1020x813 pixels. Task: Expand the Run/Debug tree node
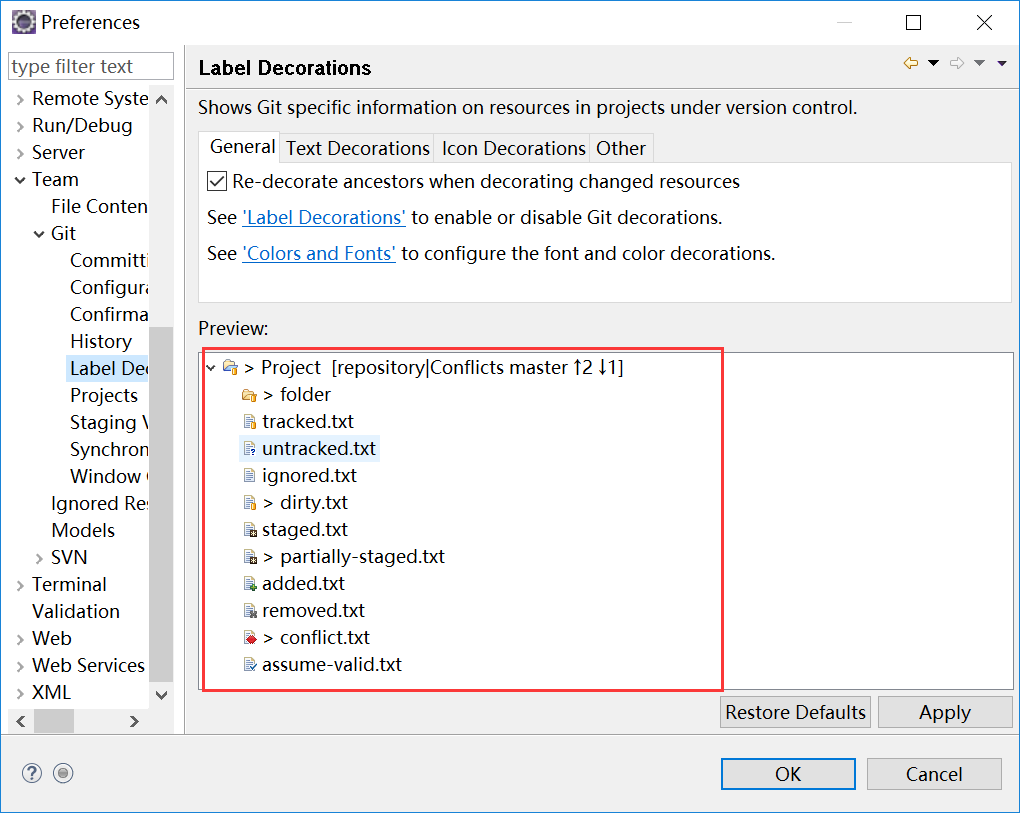click(x=20, y=126)
